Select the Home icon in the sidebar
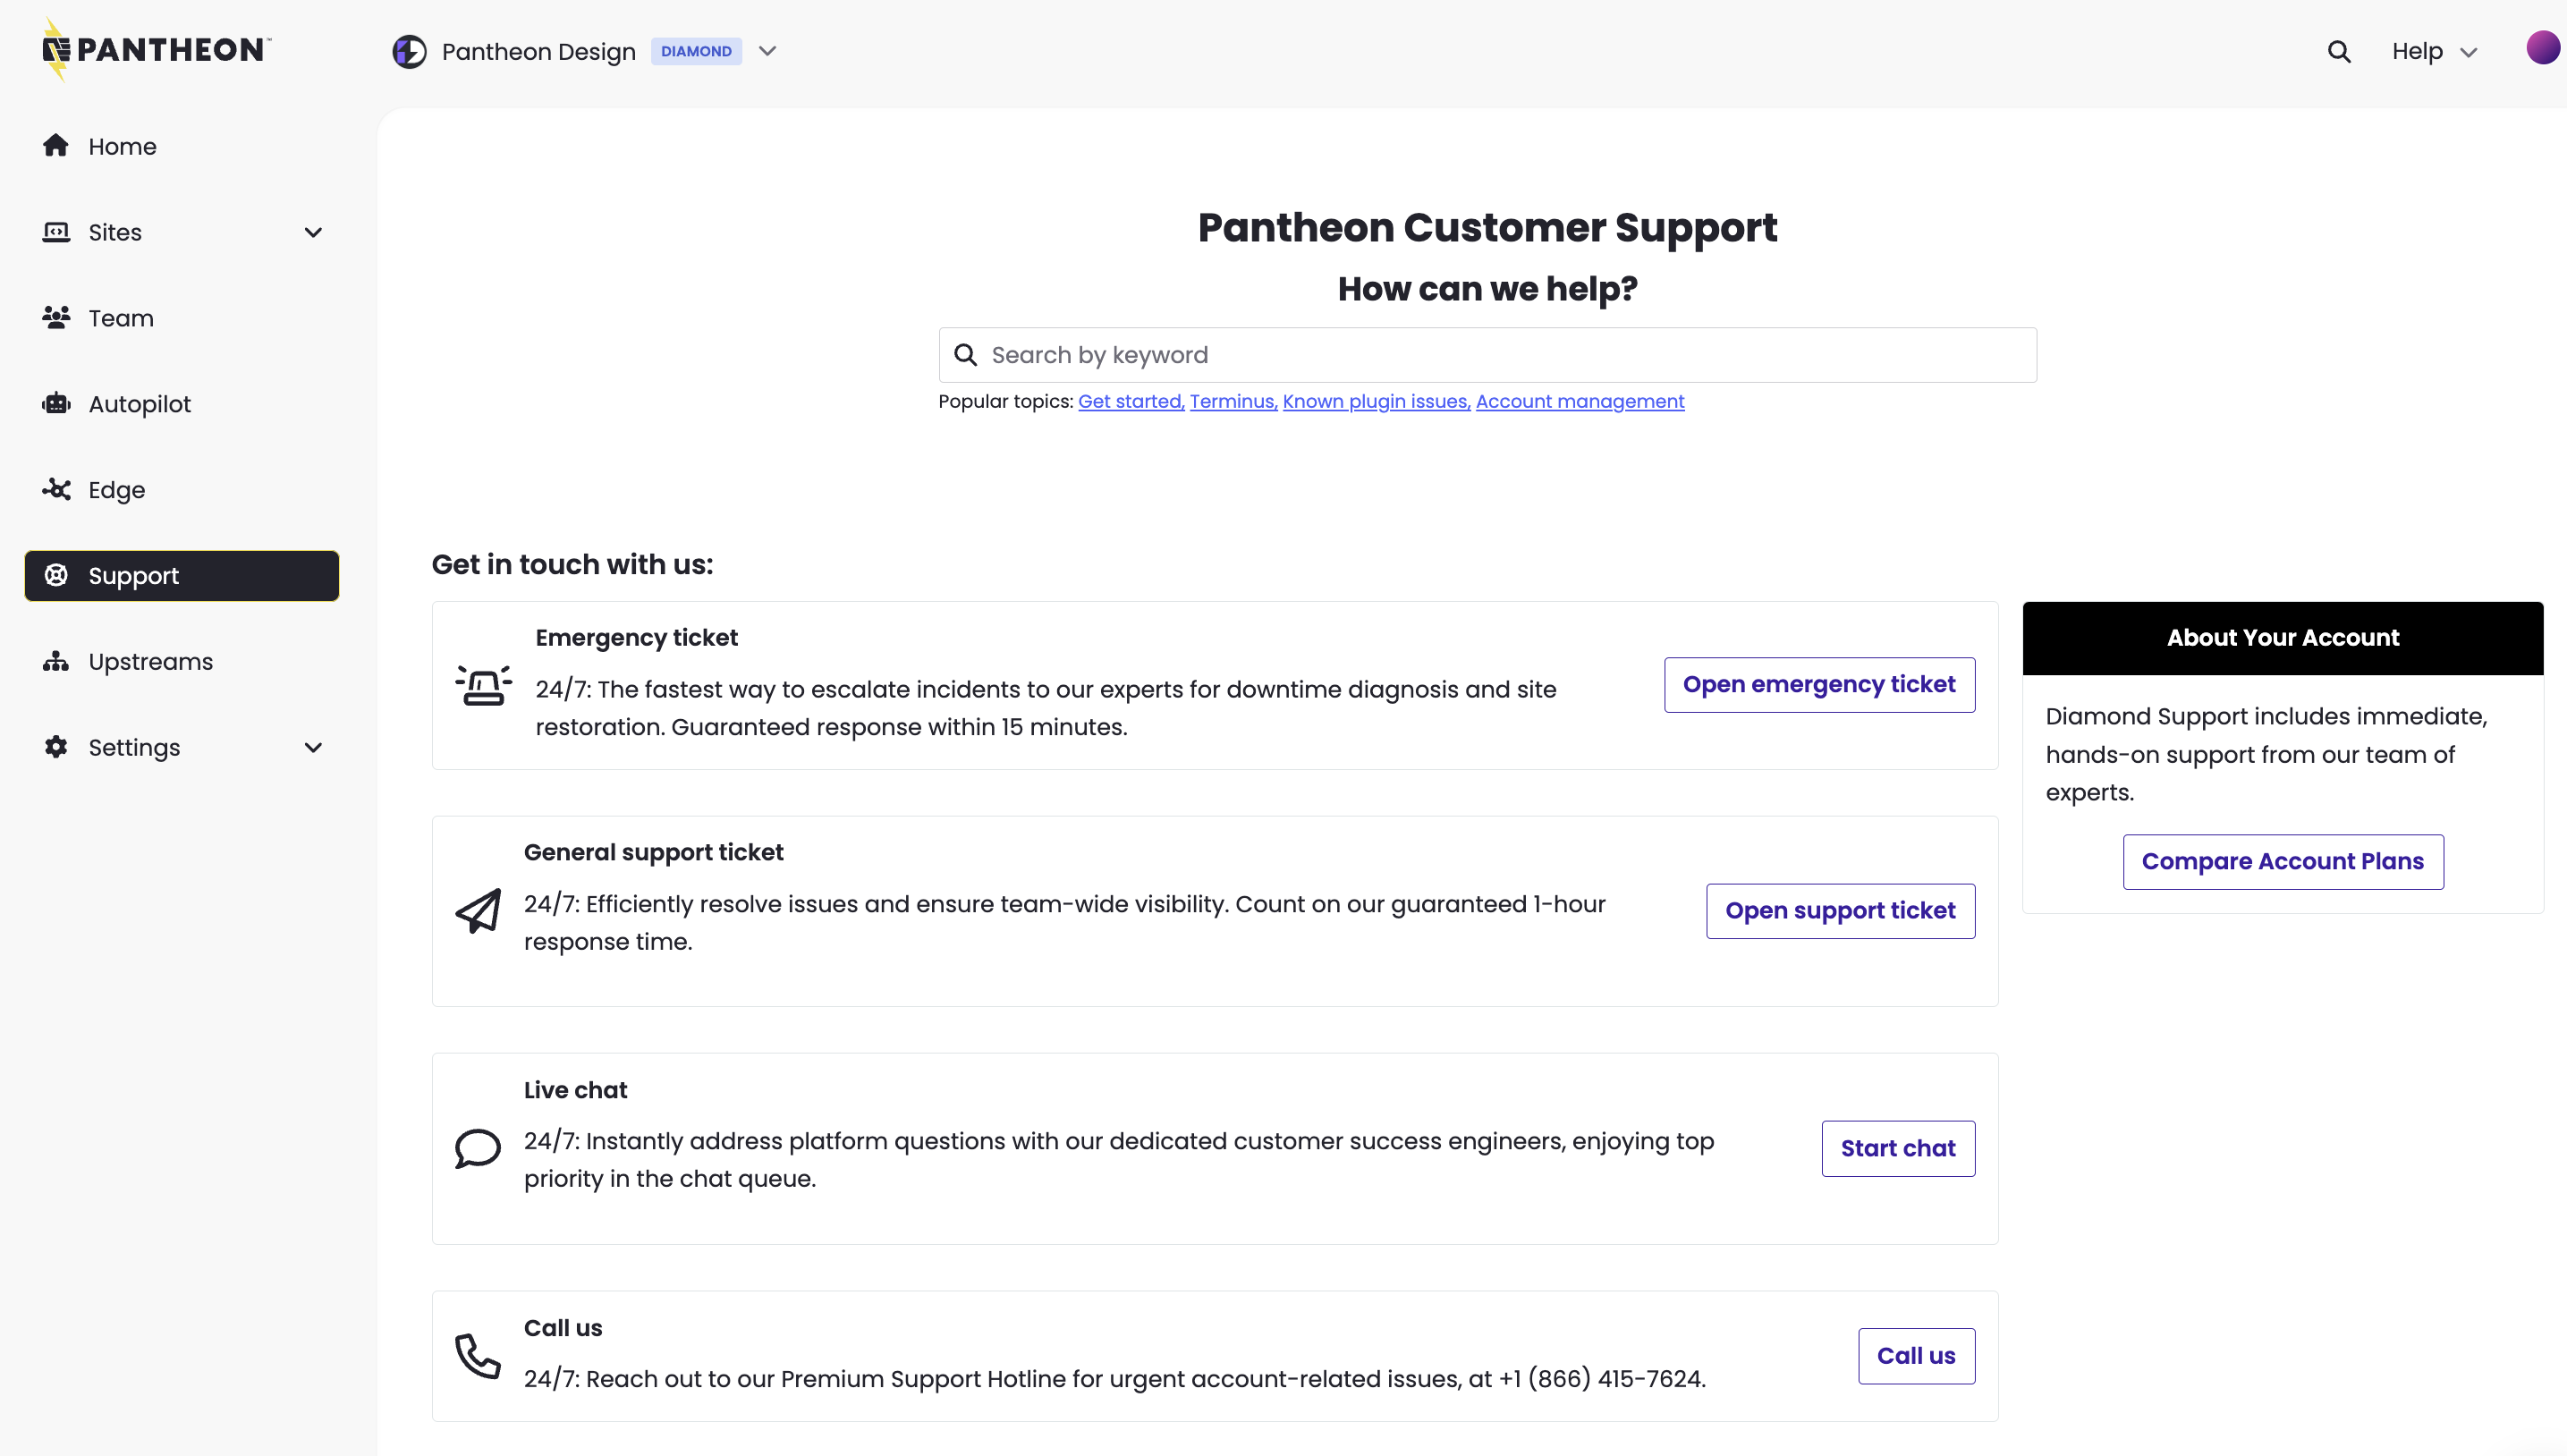This screenshot has height=1456, width=2567. [56, 145]
